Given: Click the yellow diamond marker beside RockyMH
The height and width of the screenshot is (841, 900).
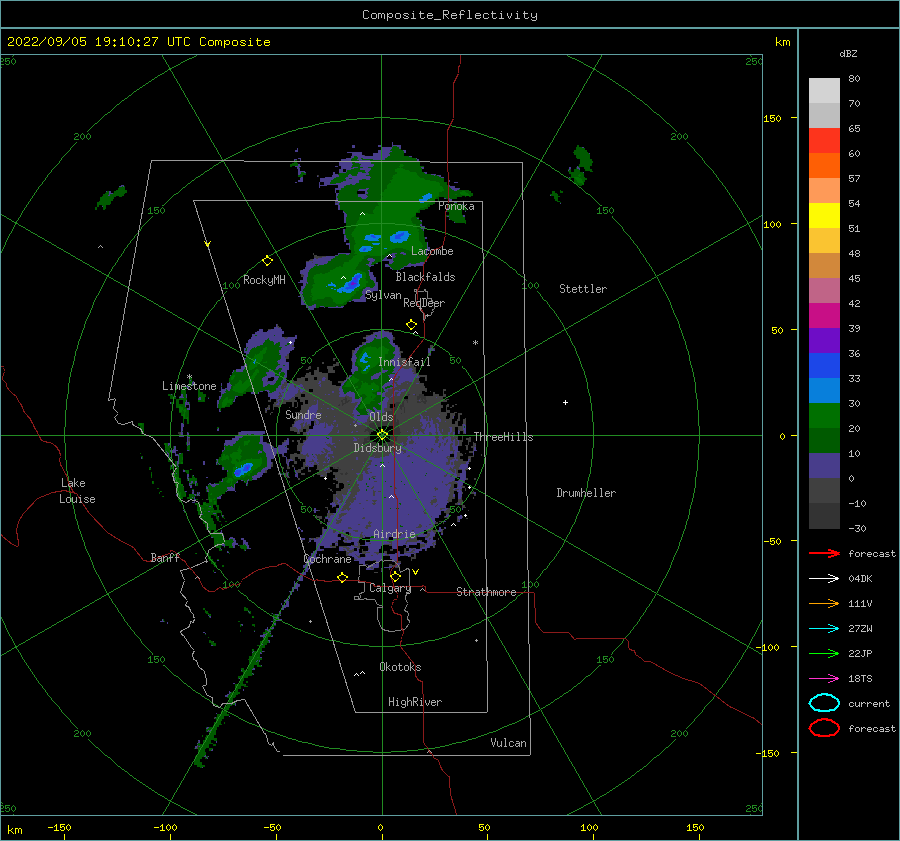Looking at the screenshot, I should pyautogui.click(x=267, y=261).
